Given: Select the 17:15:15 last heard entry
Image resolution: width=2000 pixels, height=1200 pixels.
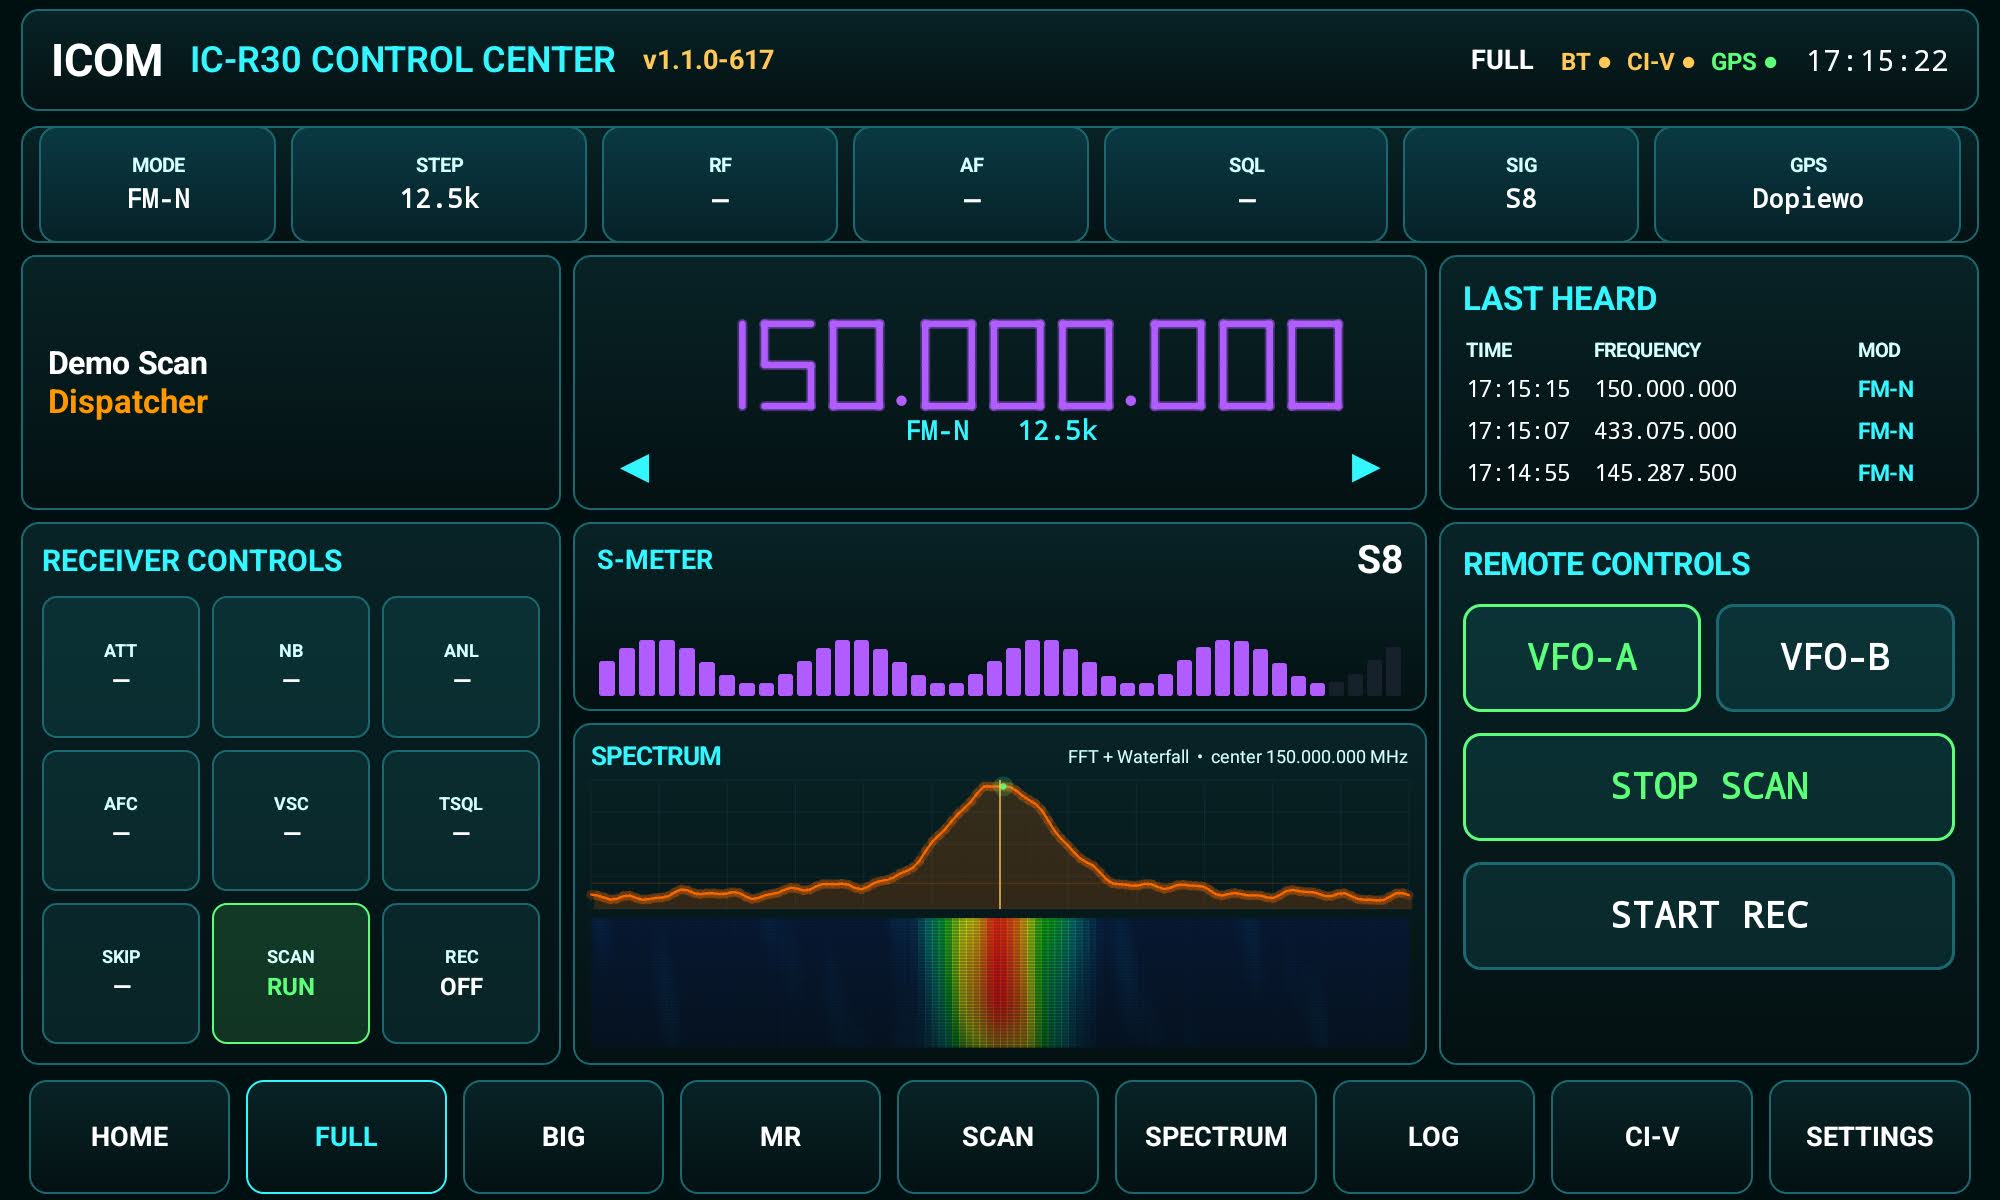Looking at the screenshot, I should tap(1690, 389).
